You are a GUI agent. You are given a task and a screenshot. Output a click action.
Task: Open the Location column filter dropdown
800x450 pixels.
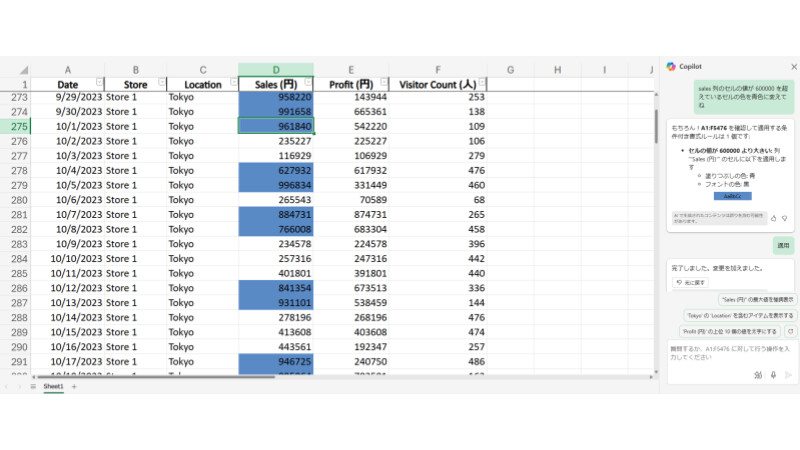(x=233, y=85)
